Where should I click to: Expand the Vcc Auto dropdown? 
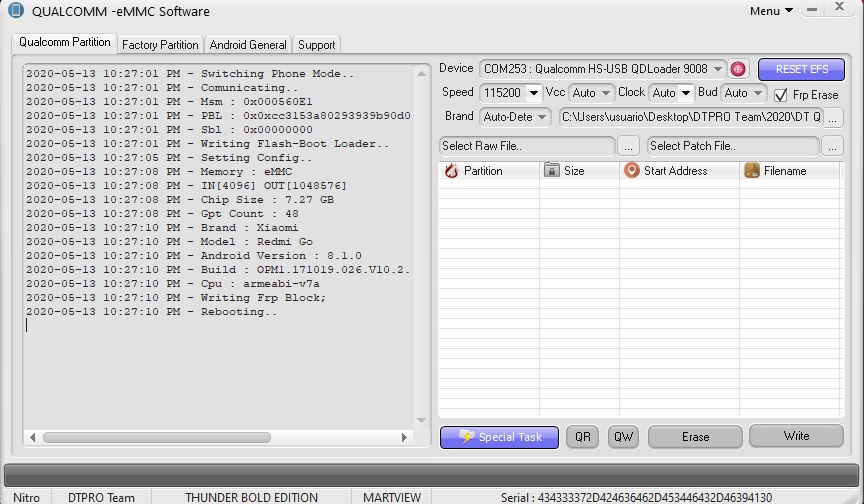606,93
